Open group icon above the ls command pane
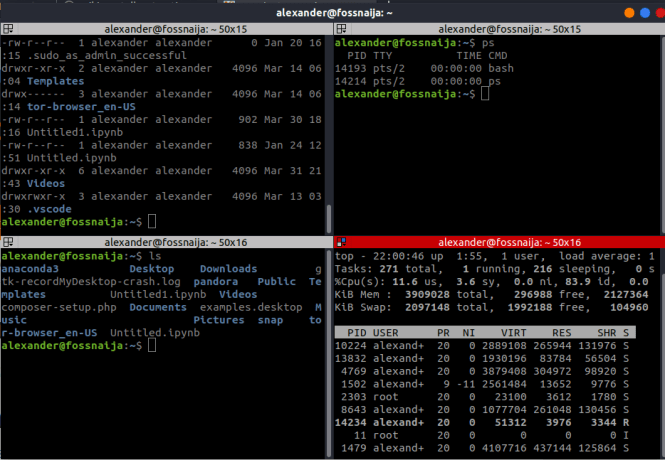This screenshot has width=665, height=460. (8, 242)
